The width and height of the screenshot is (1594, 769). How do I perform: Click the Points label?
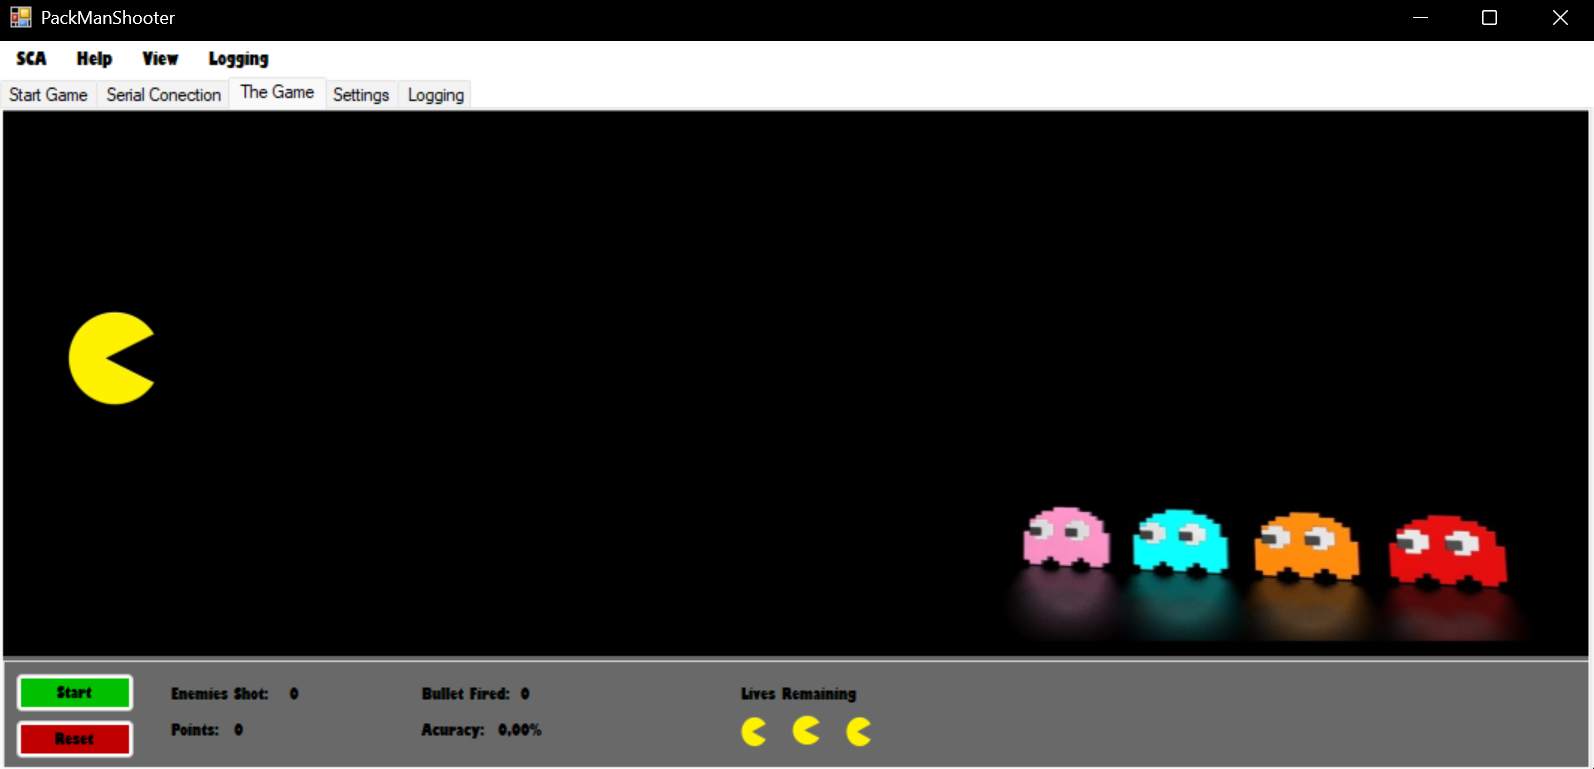tap(195, 730)
